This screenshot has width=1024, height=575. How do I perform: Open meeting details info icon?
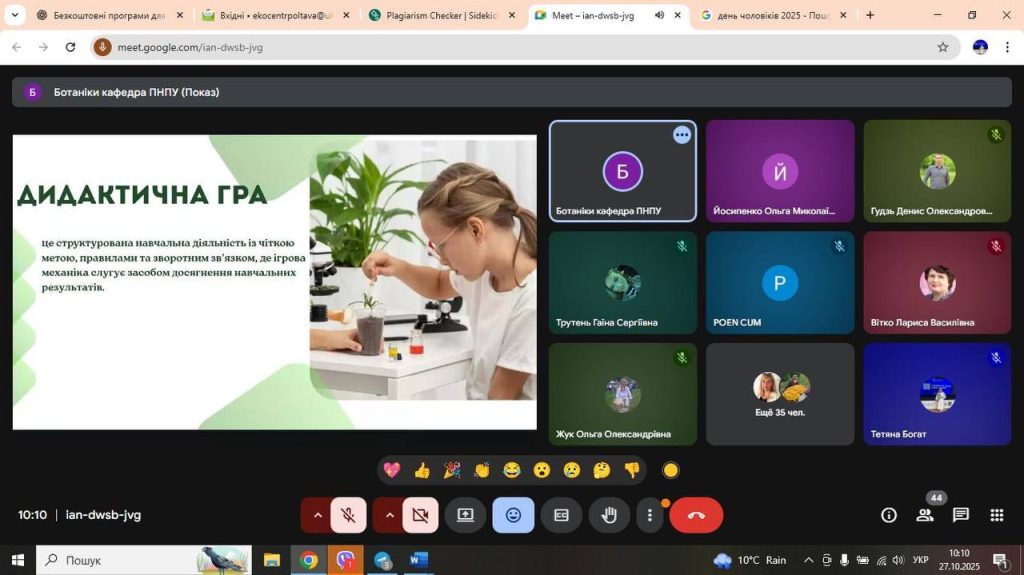coord(888,515)
